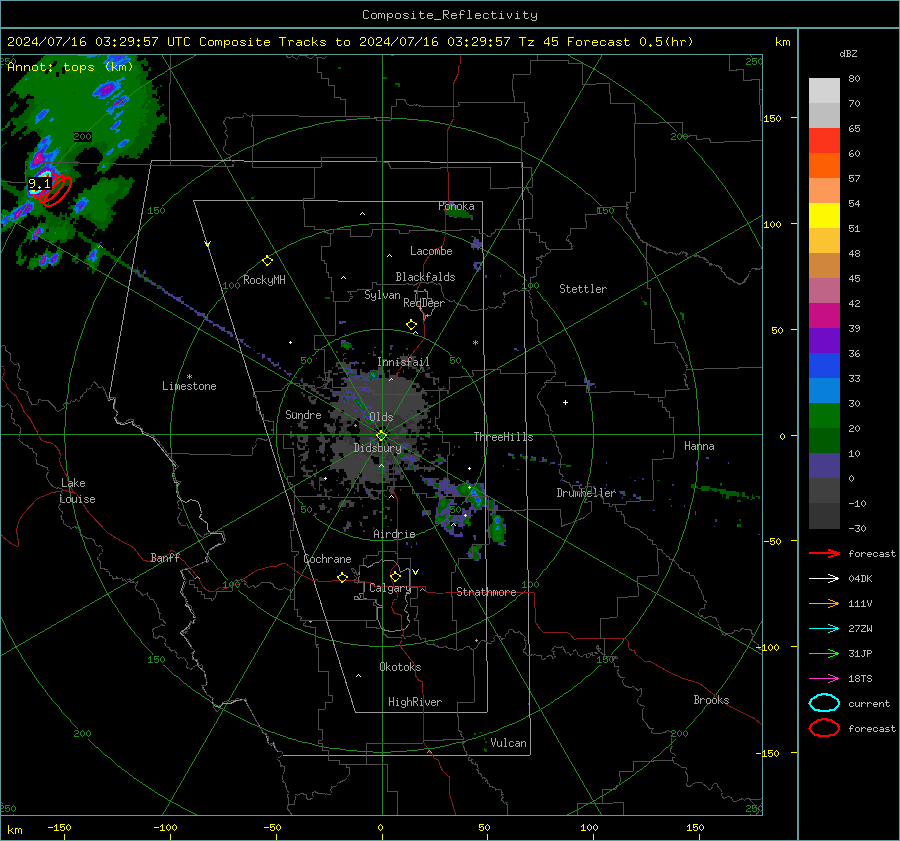Click the Innisfail town label
The width and height of the screenshot is (900, 841).
403,362
